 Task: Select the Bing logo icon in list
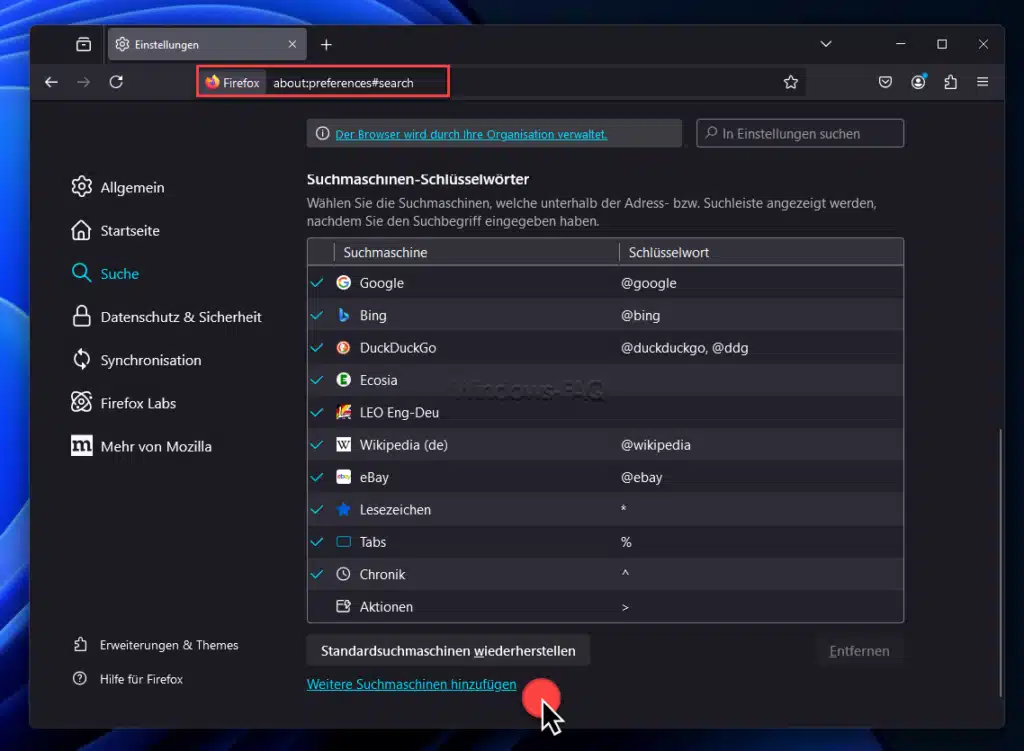pyautogui.click(x=344, y=315)
